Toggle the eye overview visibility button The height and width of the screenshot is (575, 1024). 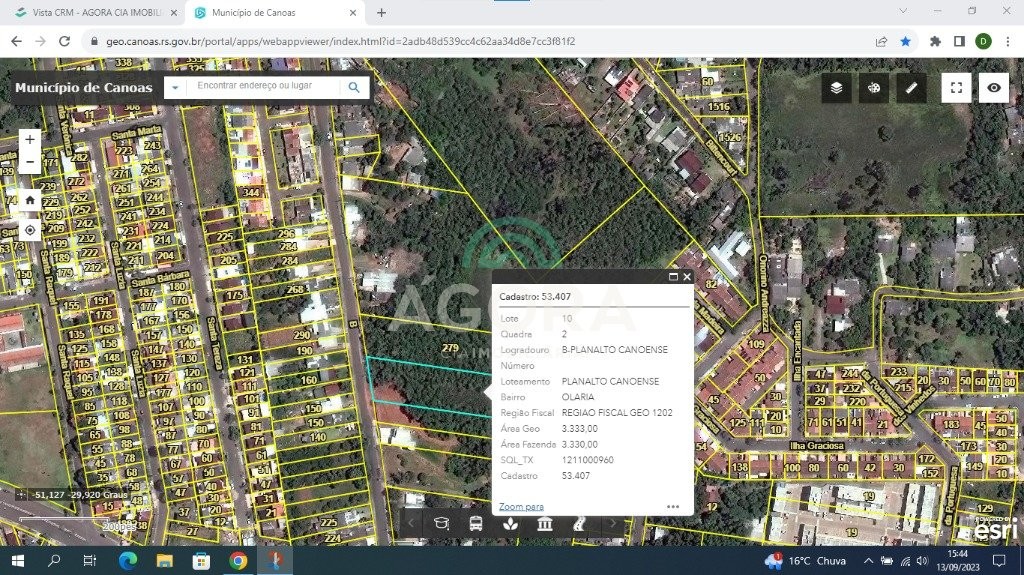993,88
